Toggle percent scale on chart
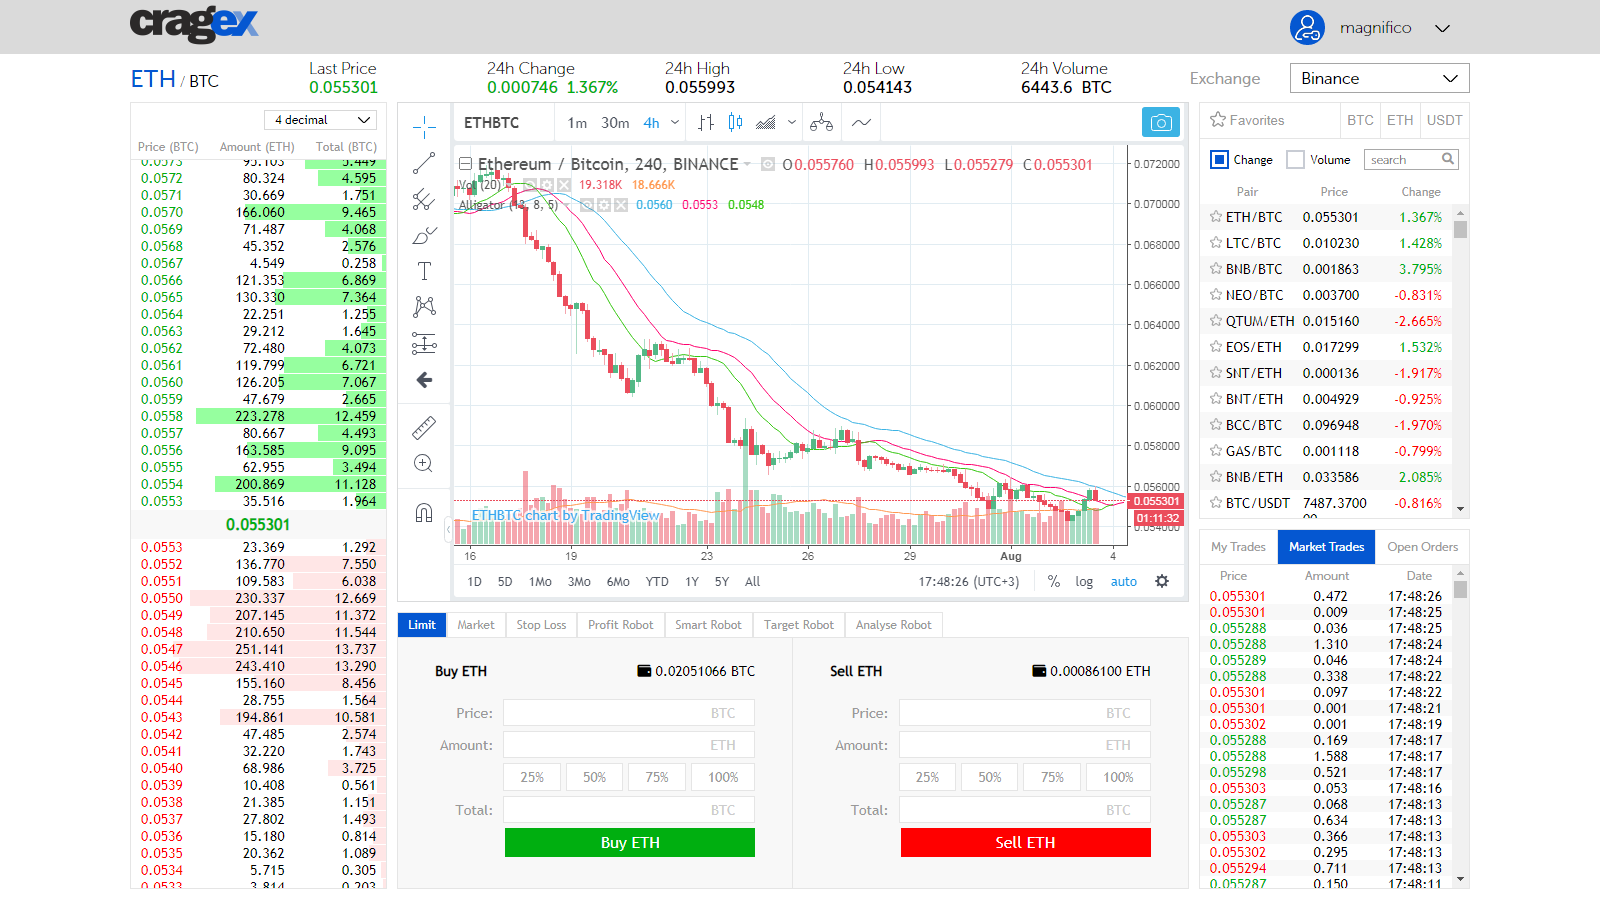 [x=1054, y=581]
